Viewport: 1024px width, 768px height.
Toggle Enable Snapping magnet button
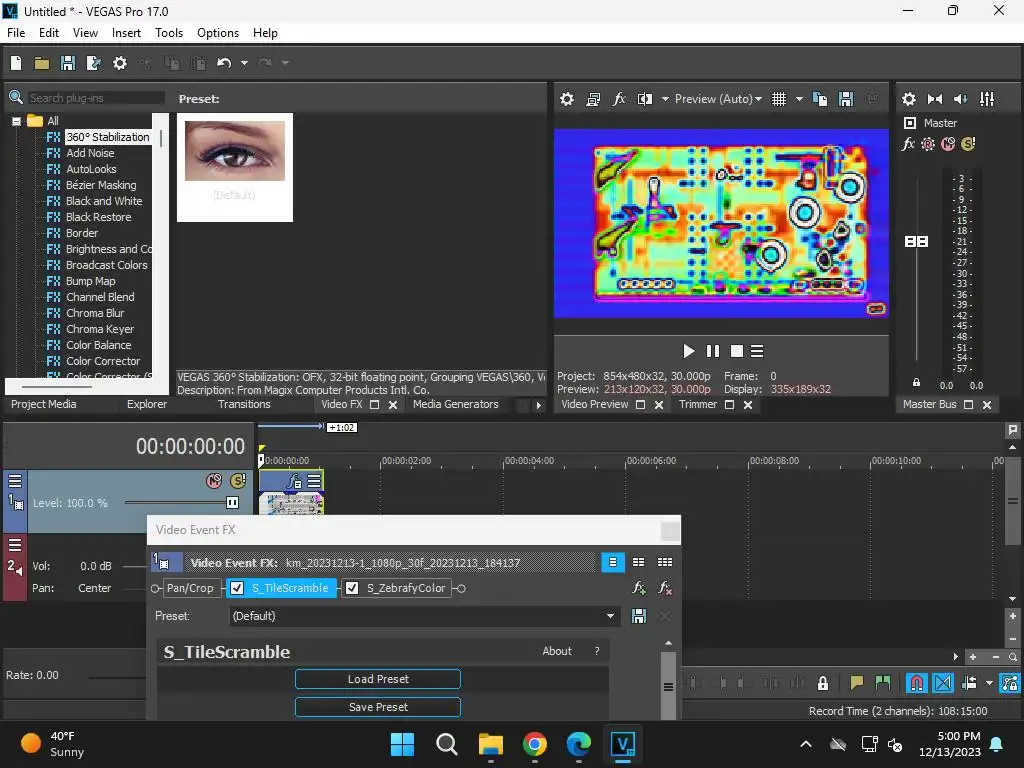click(917, 683)
